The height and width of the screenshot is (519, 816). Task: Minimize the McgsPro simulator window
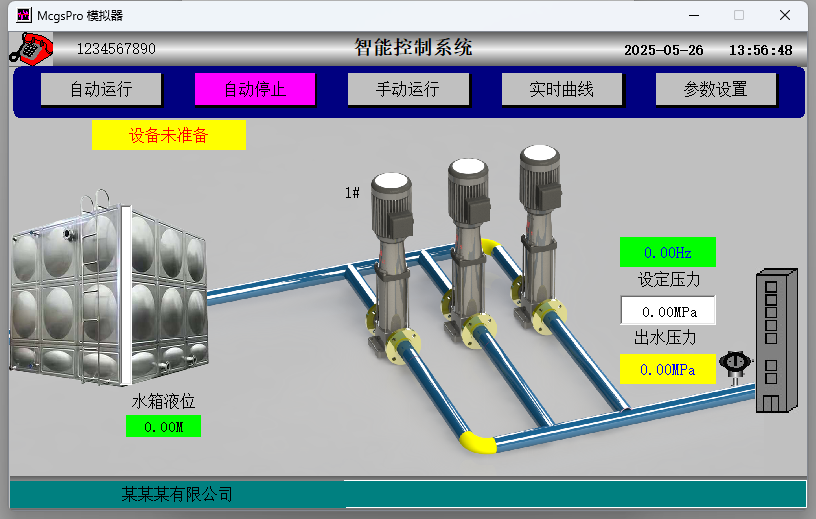(692, 15)
